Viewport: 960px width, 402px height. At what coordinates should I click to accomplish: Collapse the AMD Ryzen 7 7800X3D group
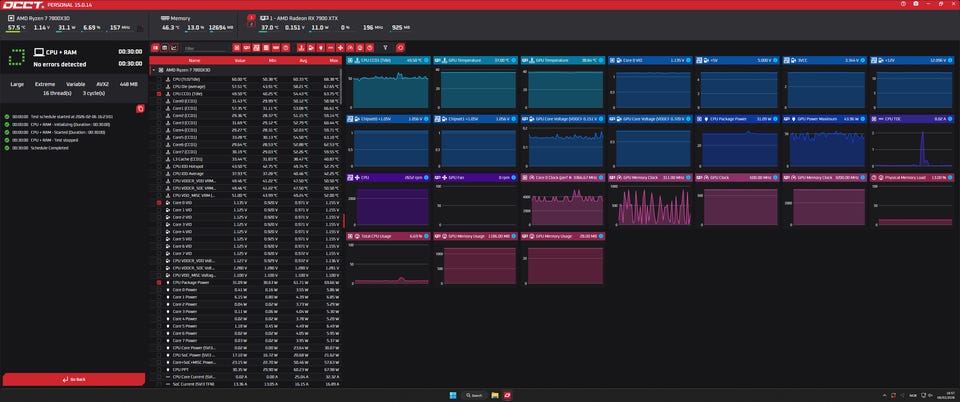click(x=153, y=70)
